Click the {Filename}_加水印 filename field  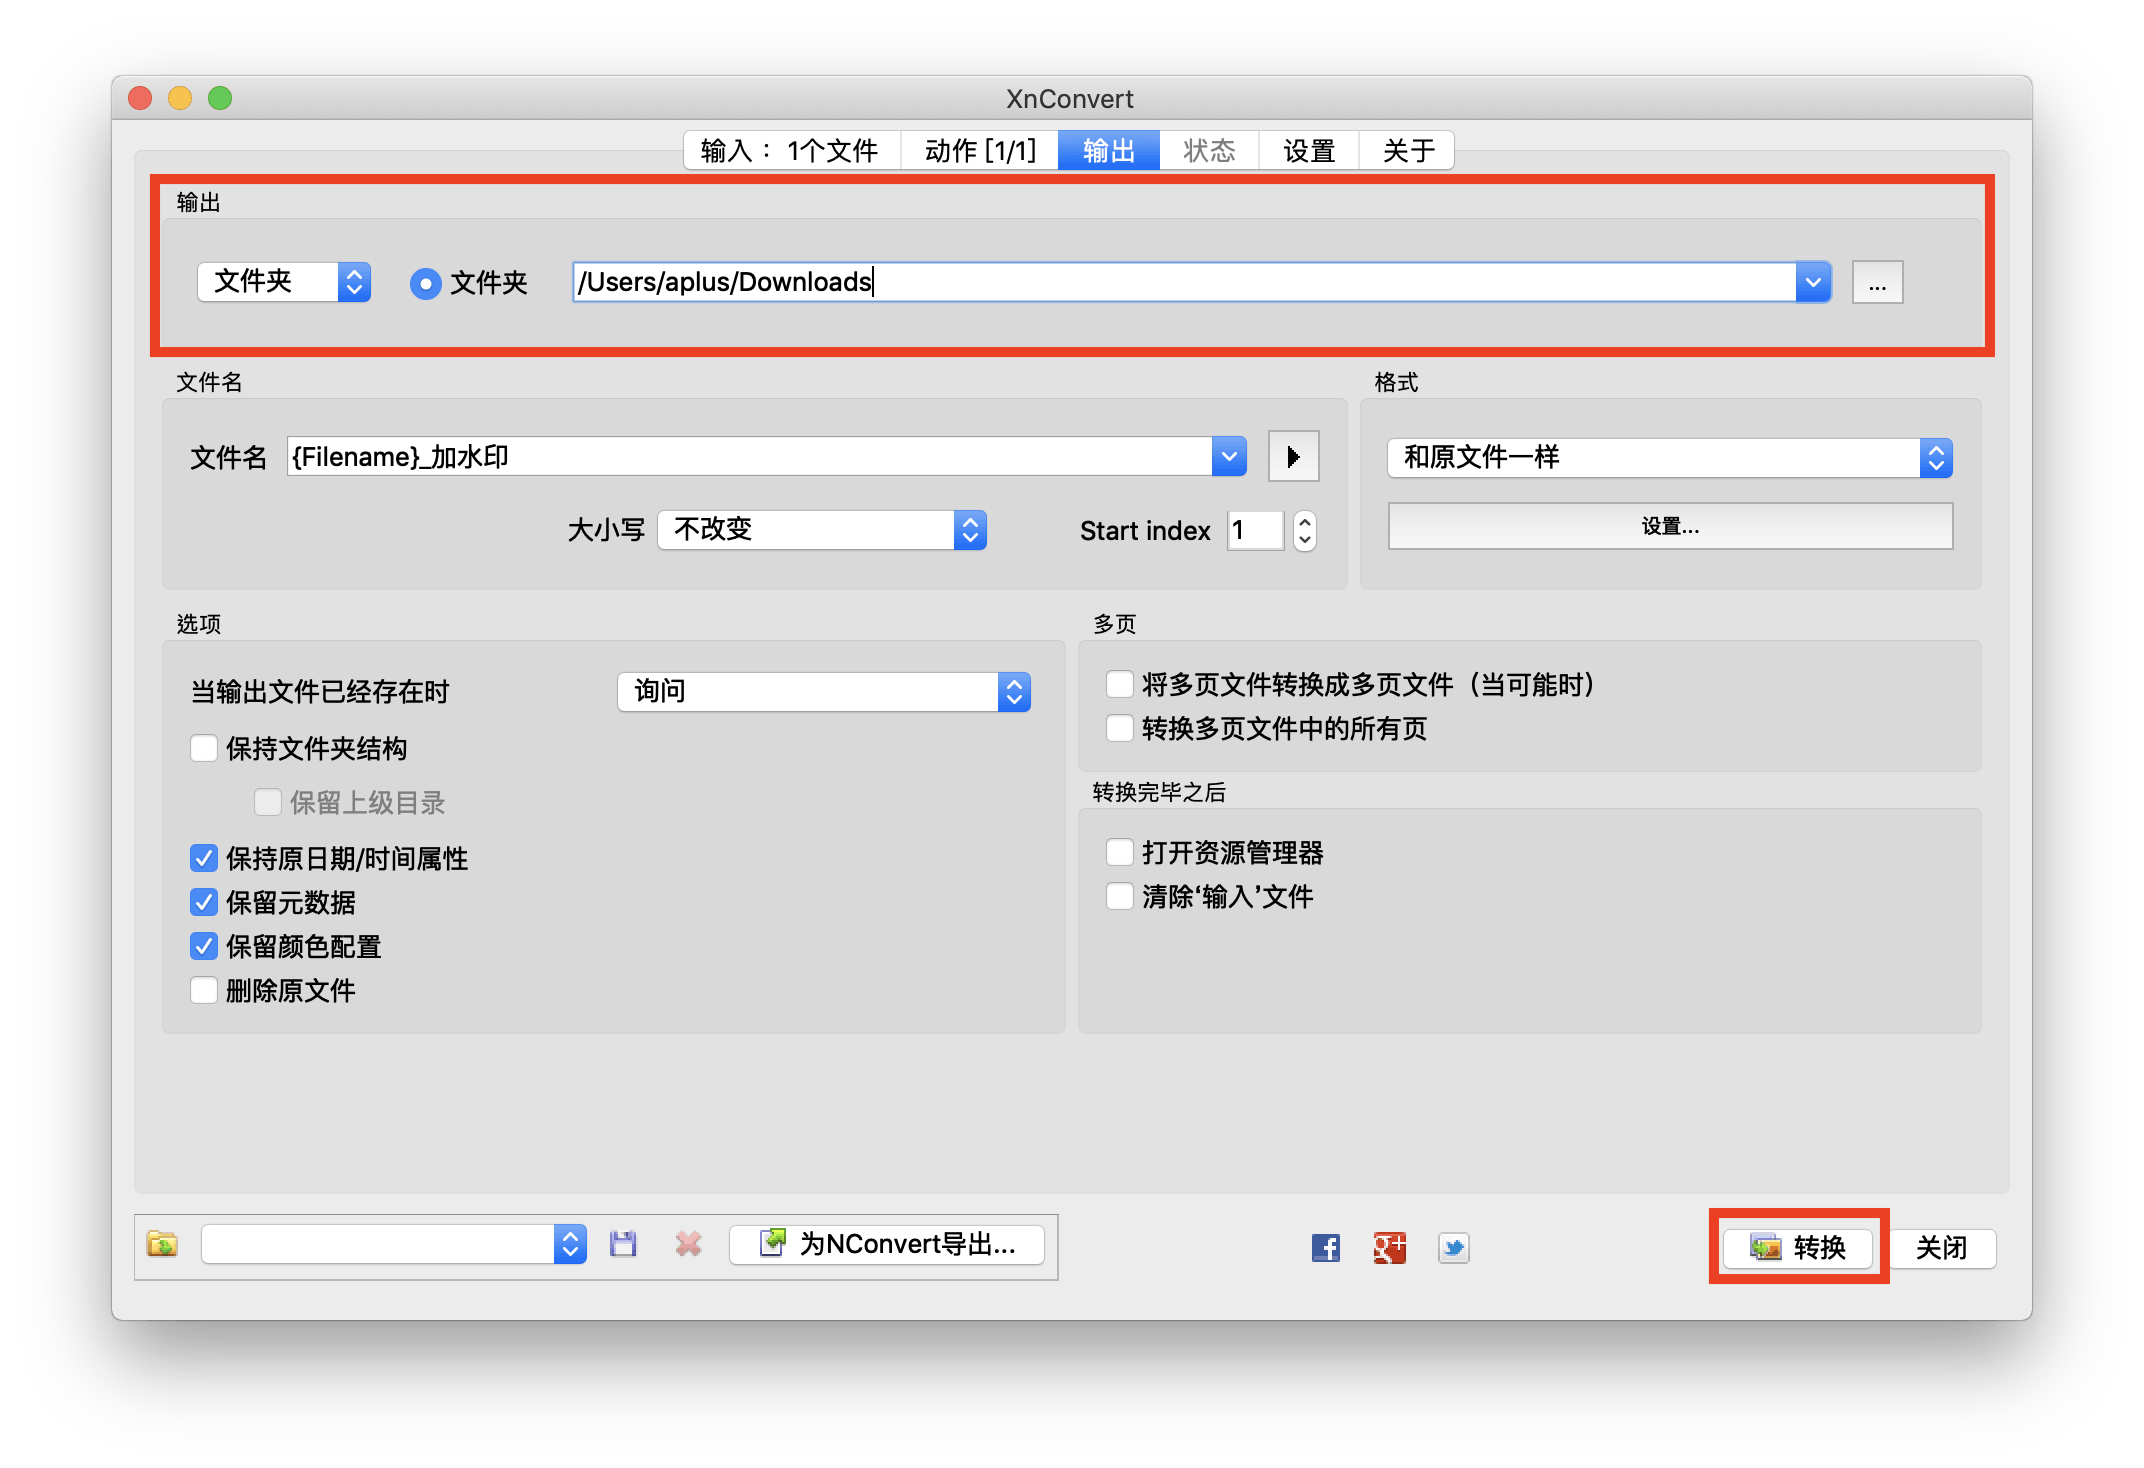(x=750, y=457)
